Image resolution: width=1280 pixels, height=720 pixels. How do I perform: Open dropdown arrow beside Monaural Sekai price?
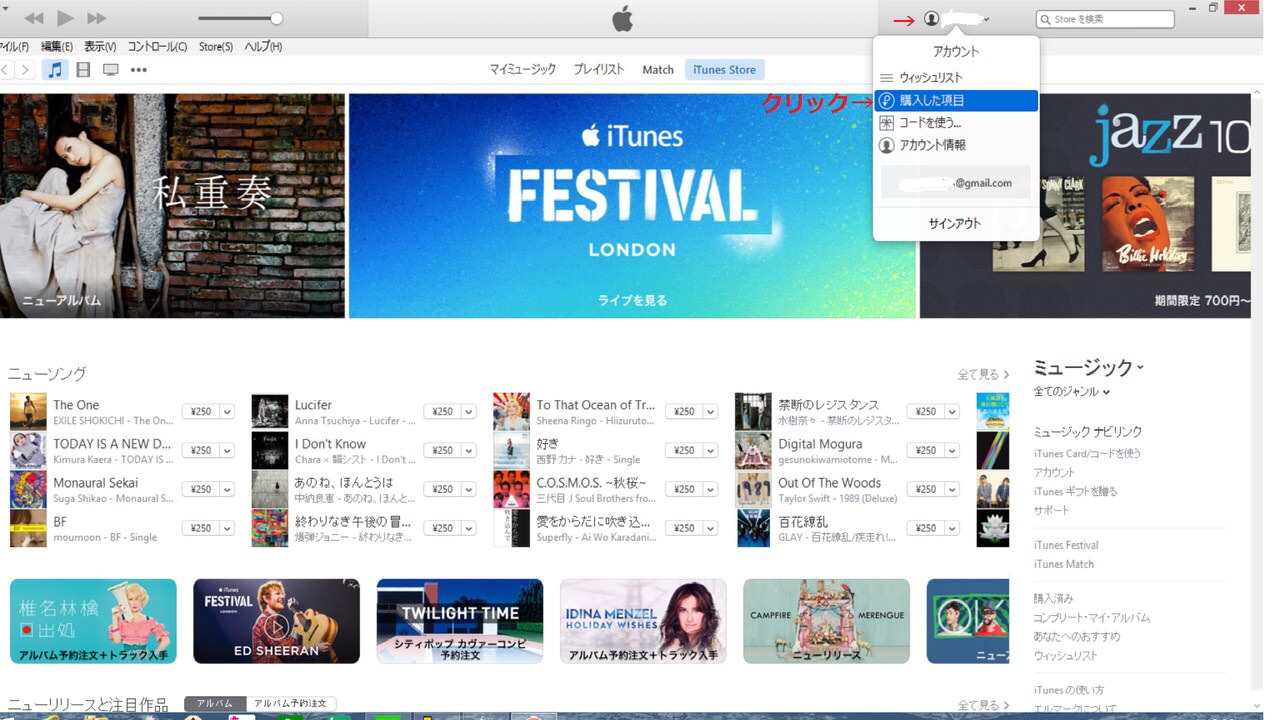click(x=226, y=489)
